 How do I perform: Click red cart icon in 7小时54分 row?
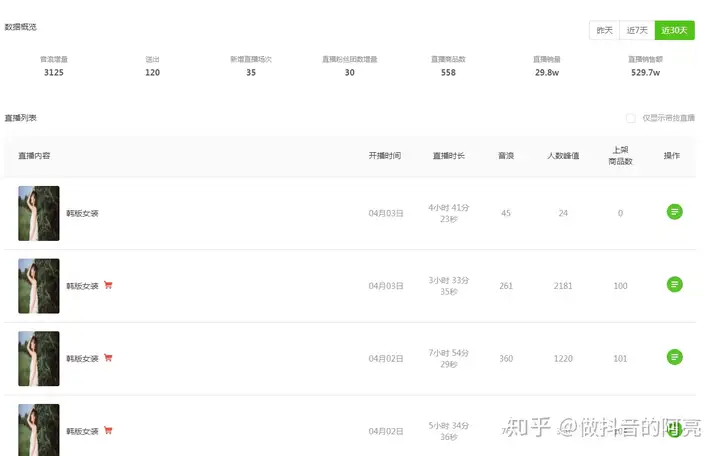coord(108,358)
